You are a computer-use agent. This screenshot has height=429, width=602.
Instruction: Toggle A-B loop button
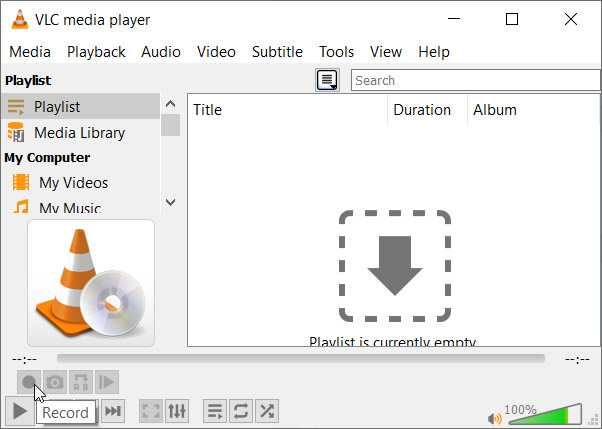coord(81,381)
